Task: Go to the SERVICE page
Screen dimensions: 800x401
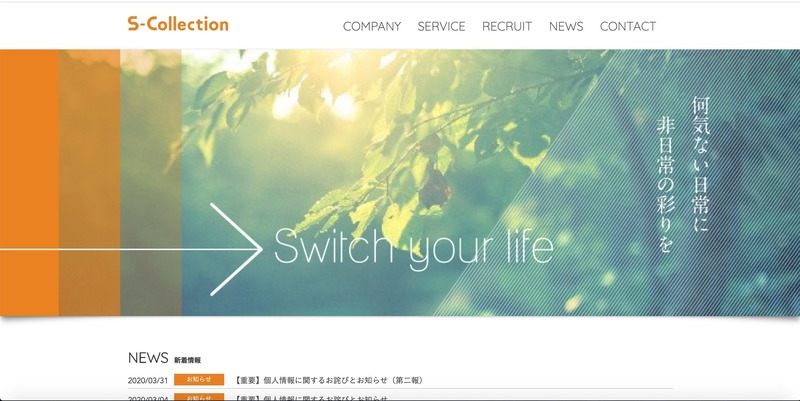Action: (x=441, y=27)
